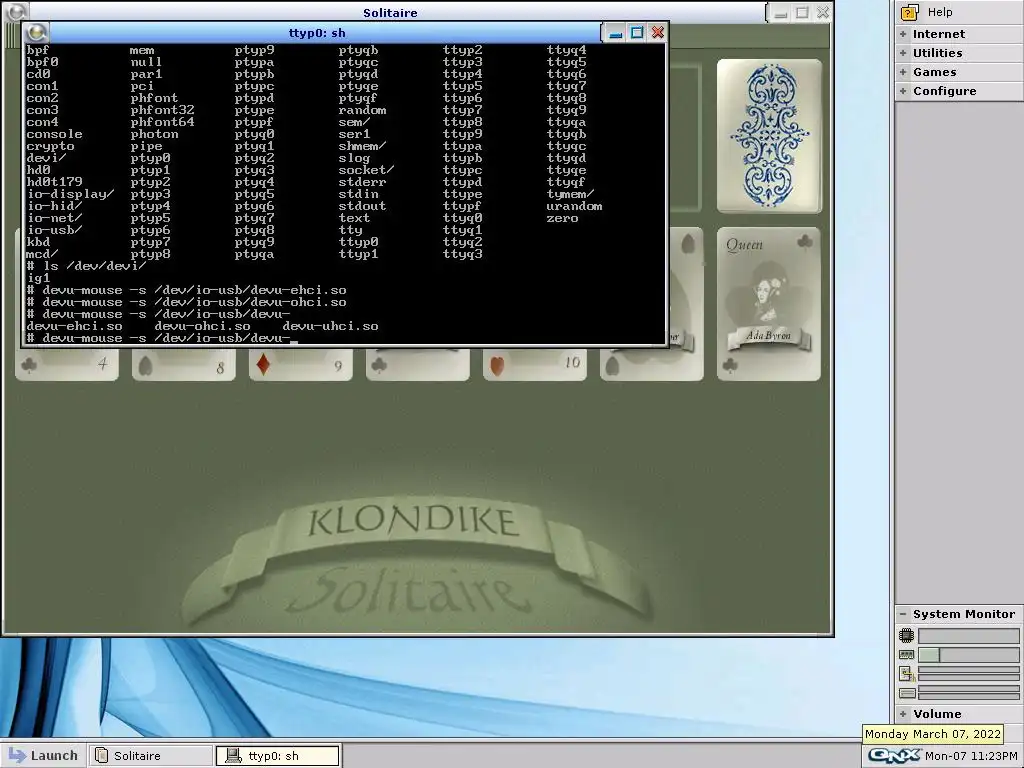The height and width of the screenshot is (768, 1024).
Task: Open the ttyp0 terminal window menu orb
Action: (x=37, y=32)
